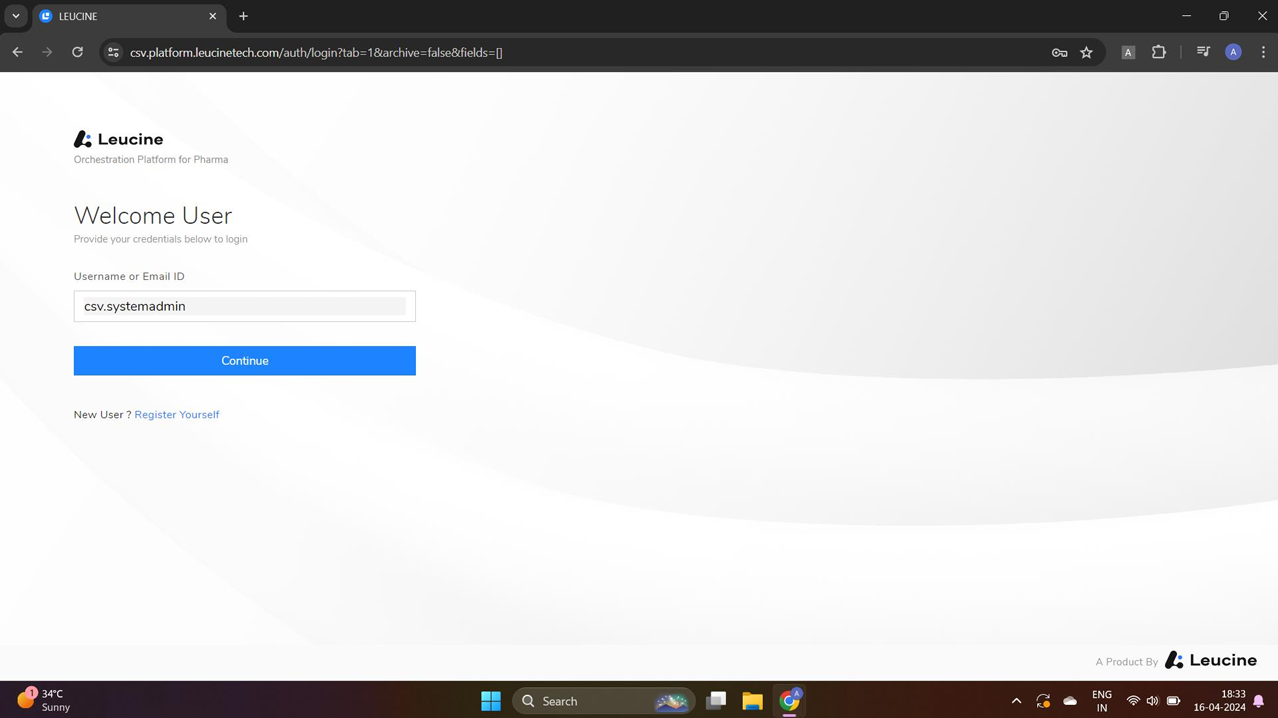The image size is (1278, 718).
Task: Open Chrome's three-dot menu
Action: click(1263, 52)
